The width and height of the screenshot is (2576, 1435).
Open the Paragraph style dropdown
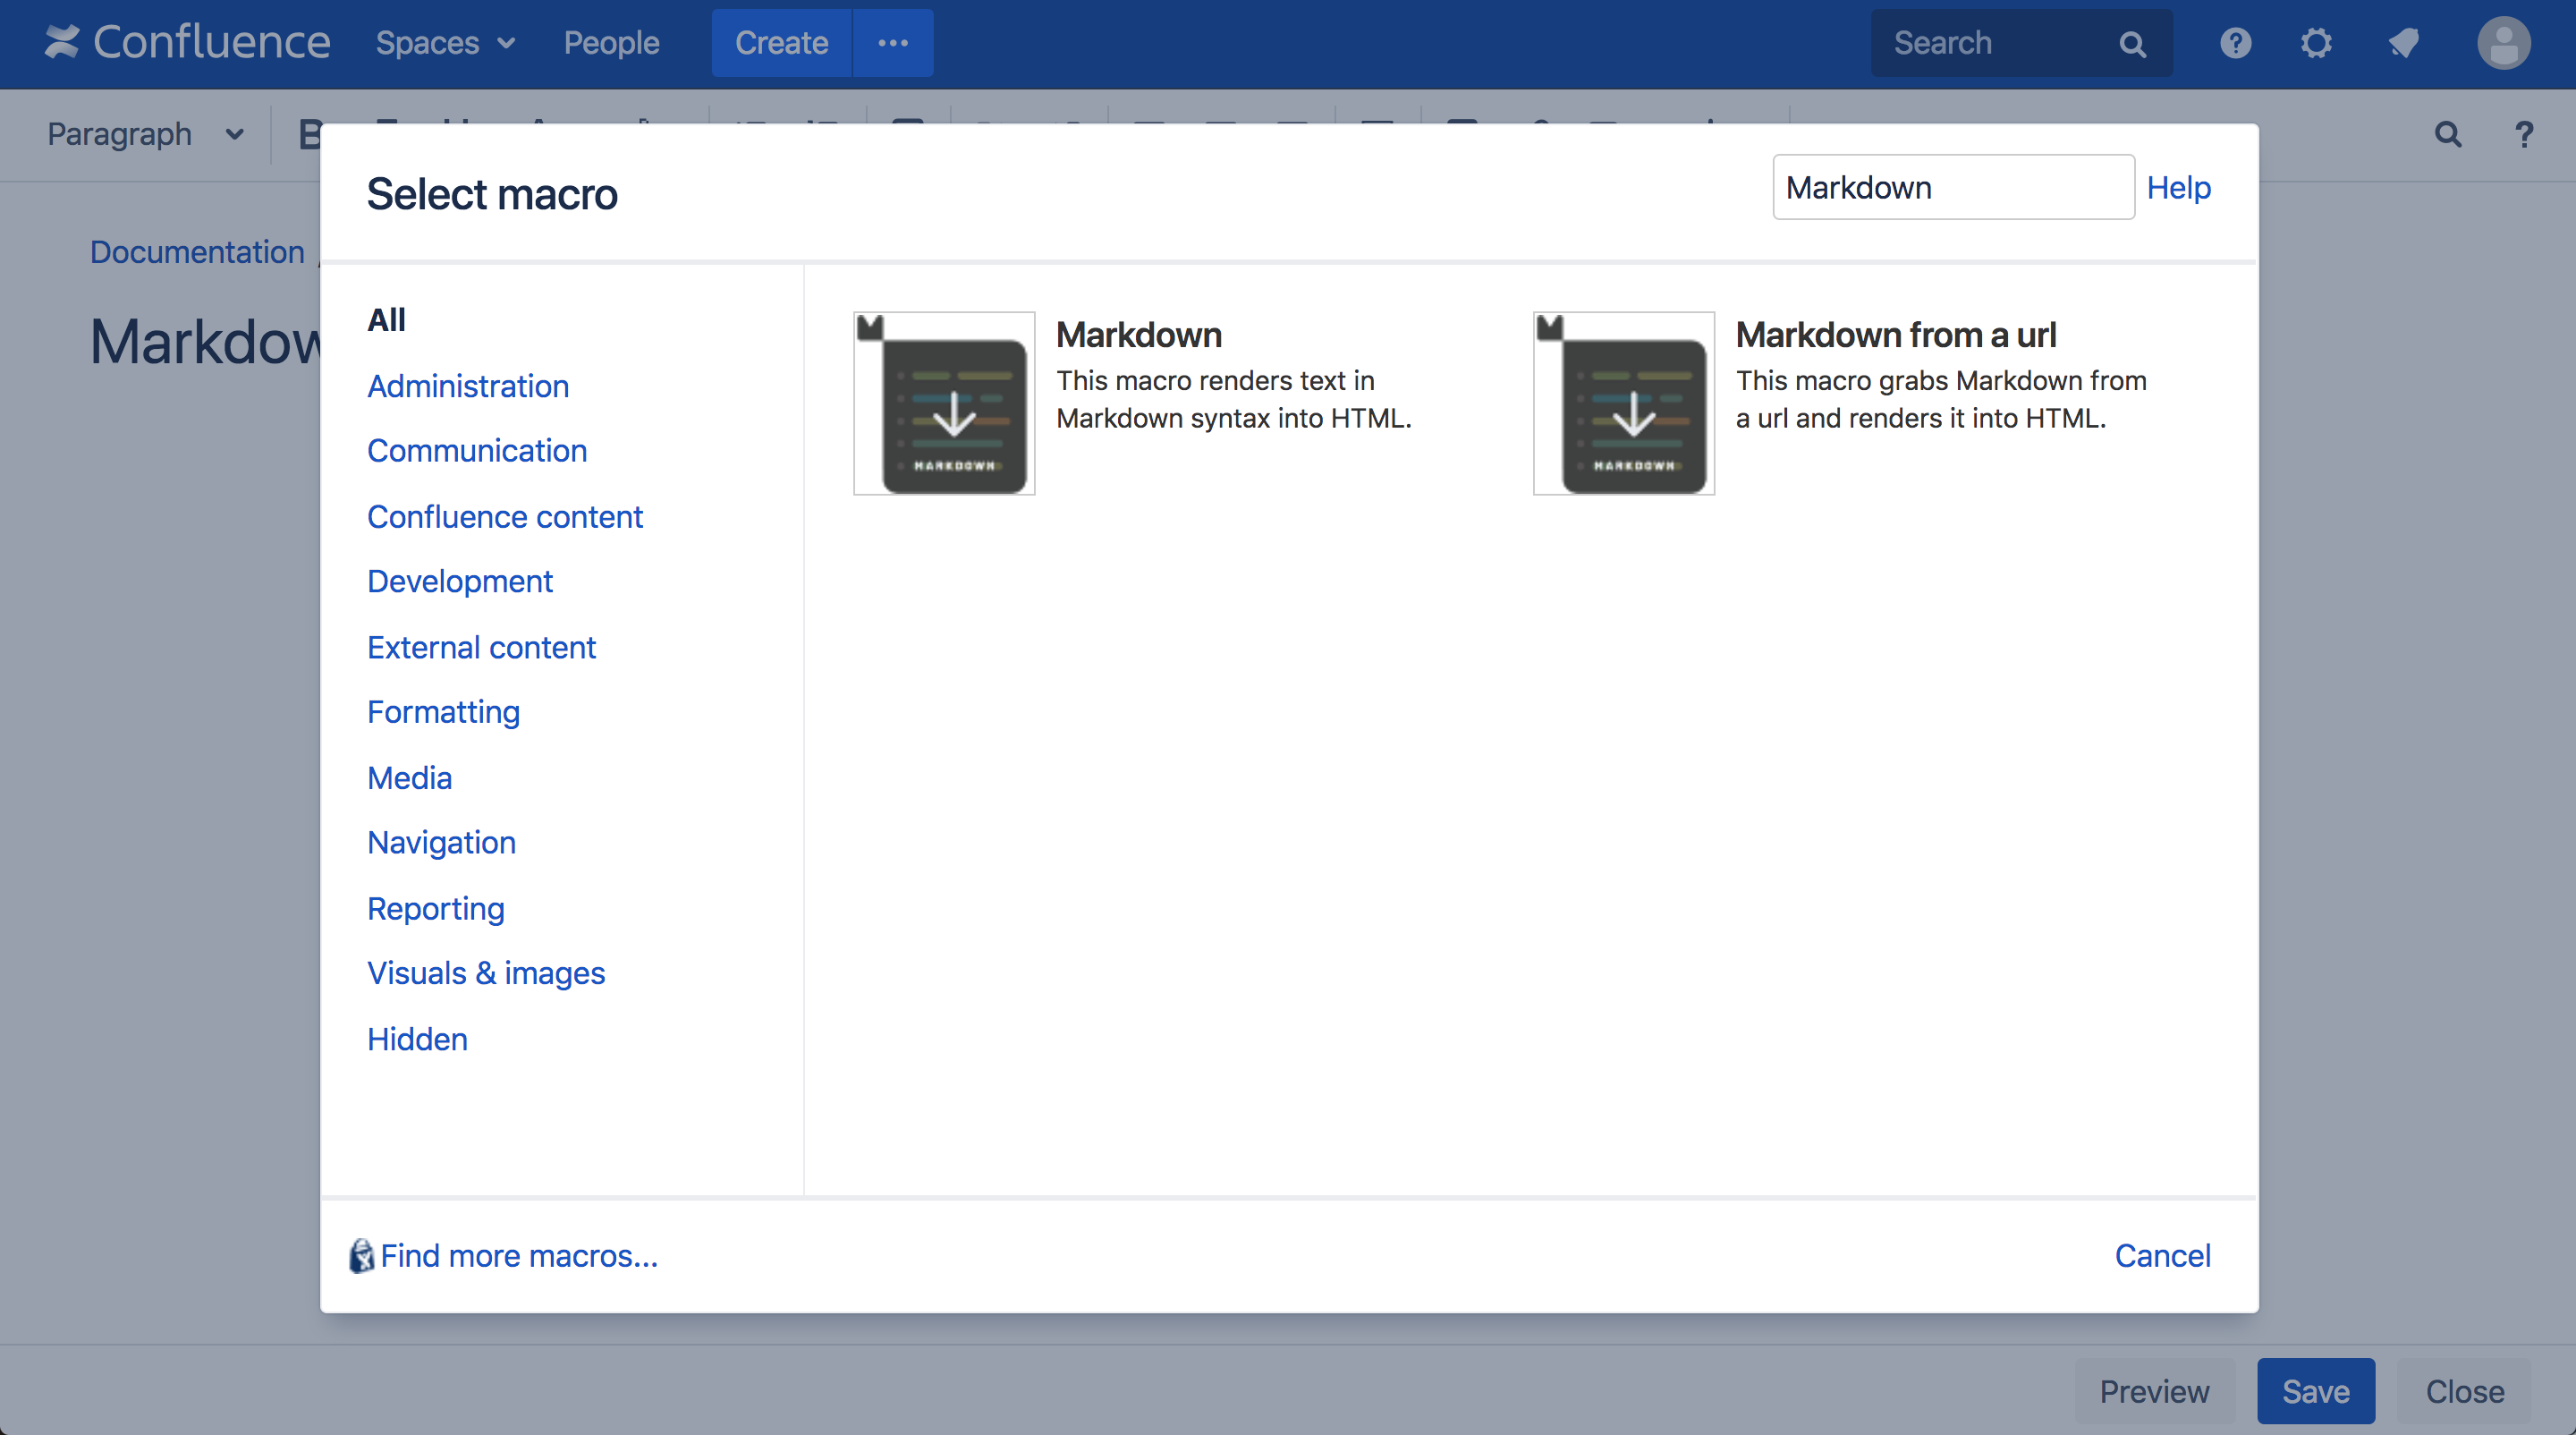(x=145, y=134)
